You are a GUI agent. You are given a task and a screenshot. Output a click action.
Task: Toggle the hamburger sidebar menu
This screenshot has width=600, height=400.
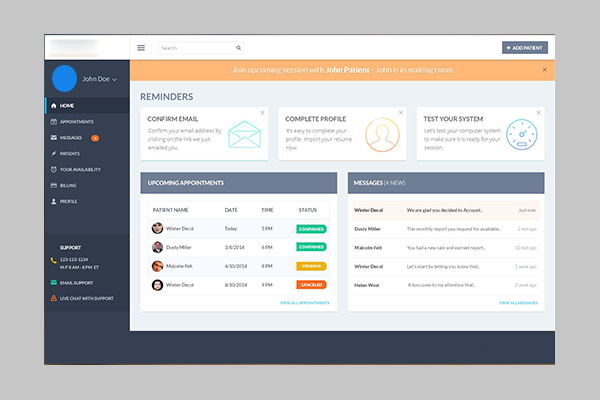click(x=141, y=47)
